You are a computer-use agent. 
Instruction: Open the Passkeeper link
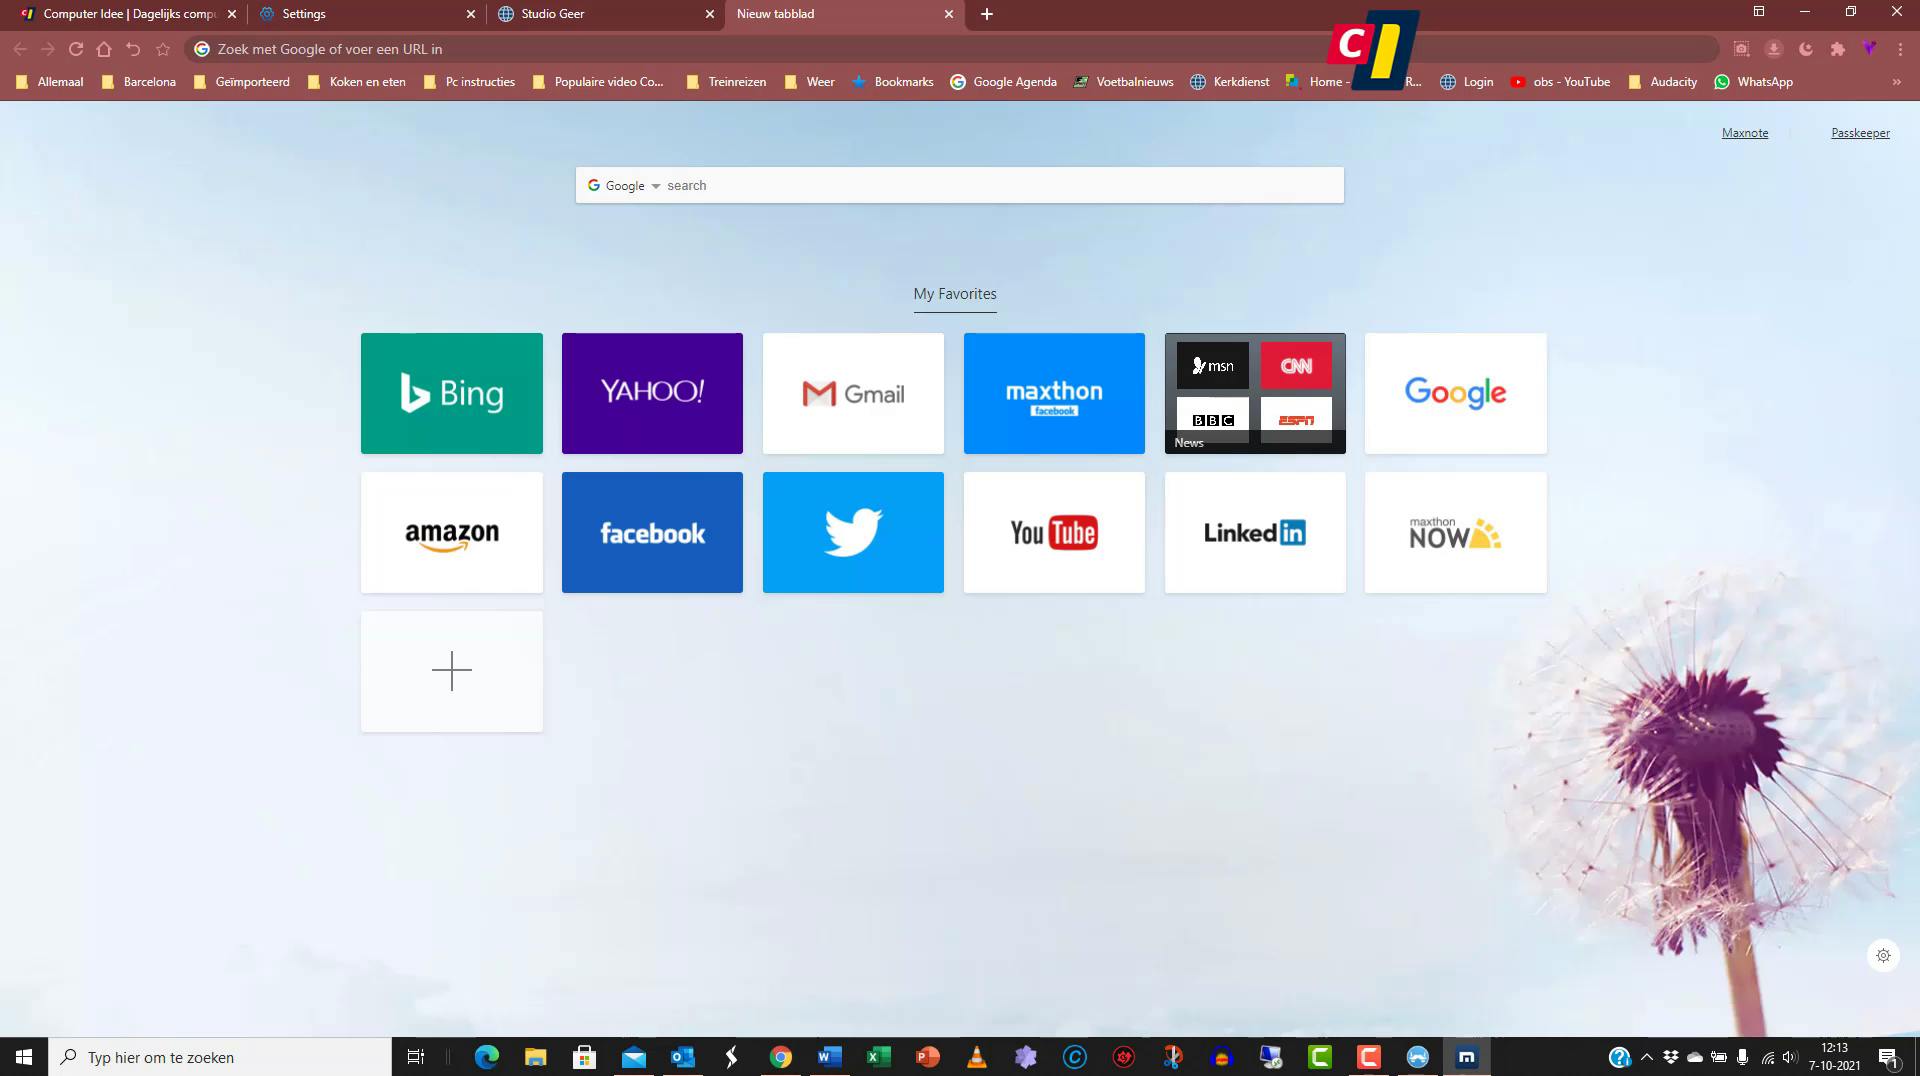[x=1860, y=132]
